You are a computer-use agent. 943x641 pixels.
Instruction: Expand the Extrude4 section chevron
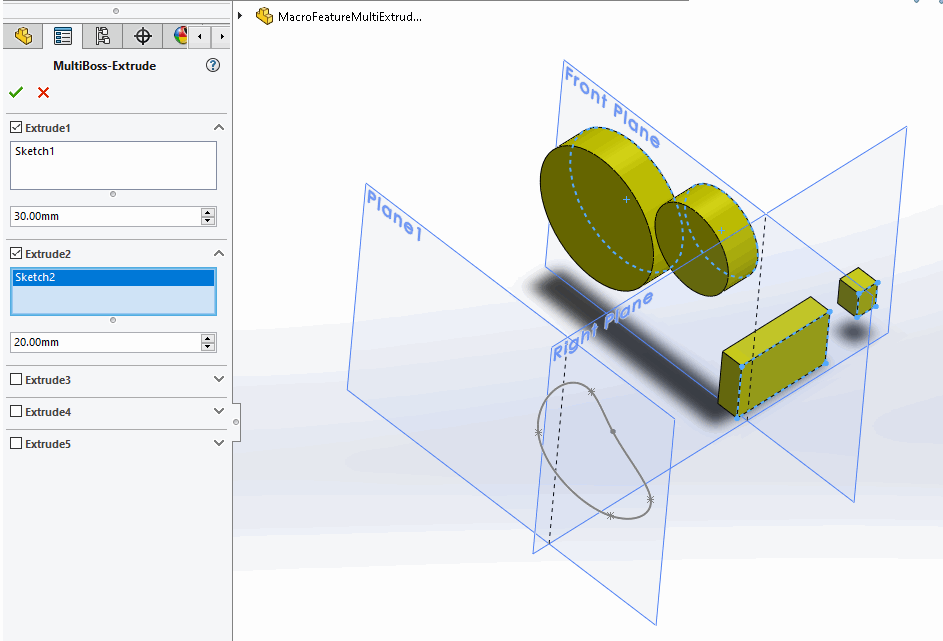coord(219,411)
